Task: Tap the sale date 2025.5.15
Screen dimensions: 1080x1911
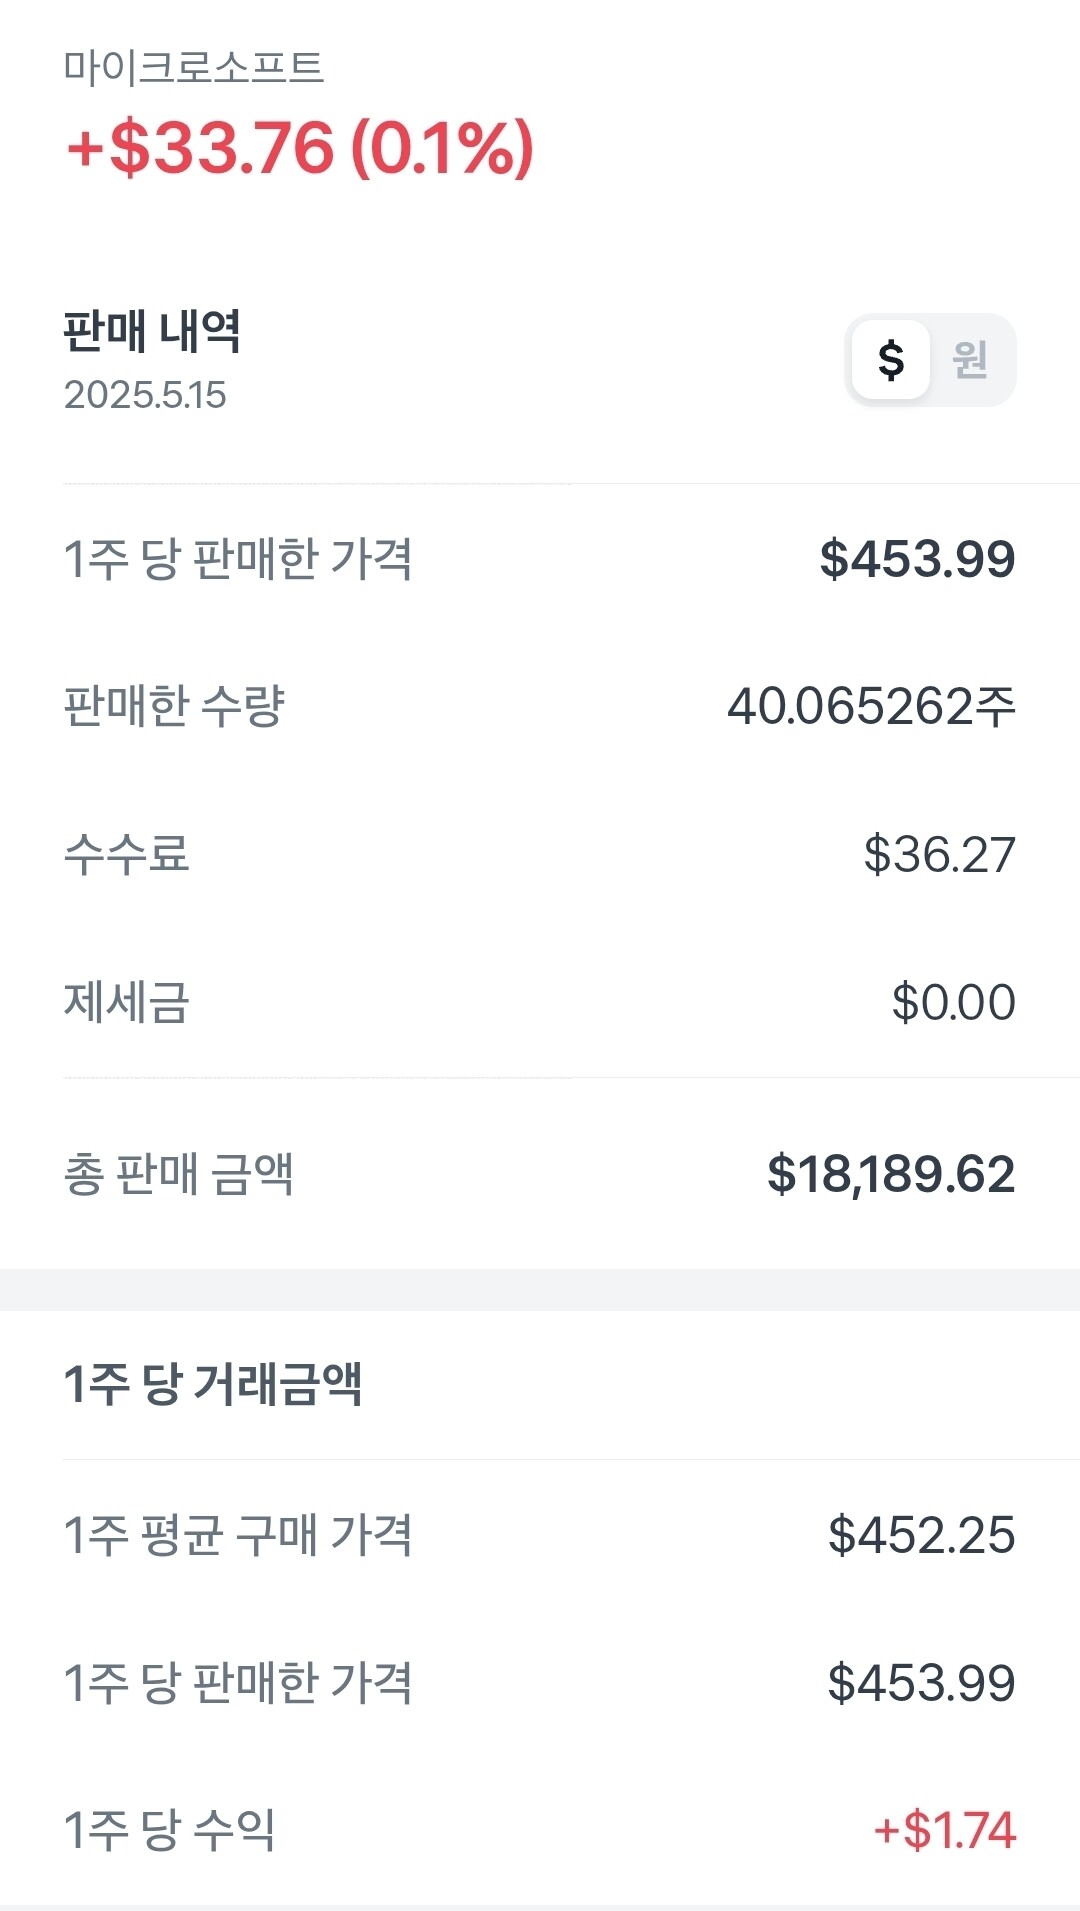Action: tap(145, 395)
